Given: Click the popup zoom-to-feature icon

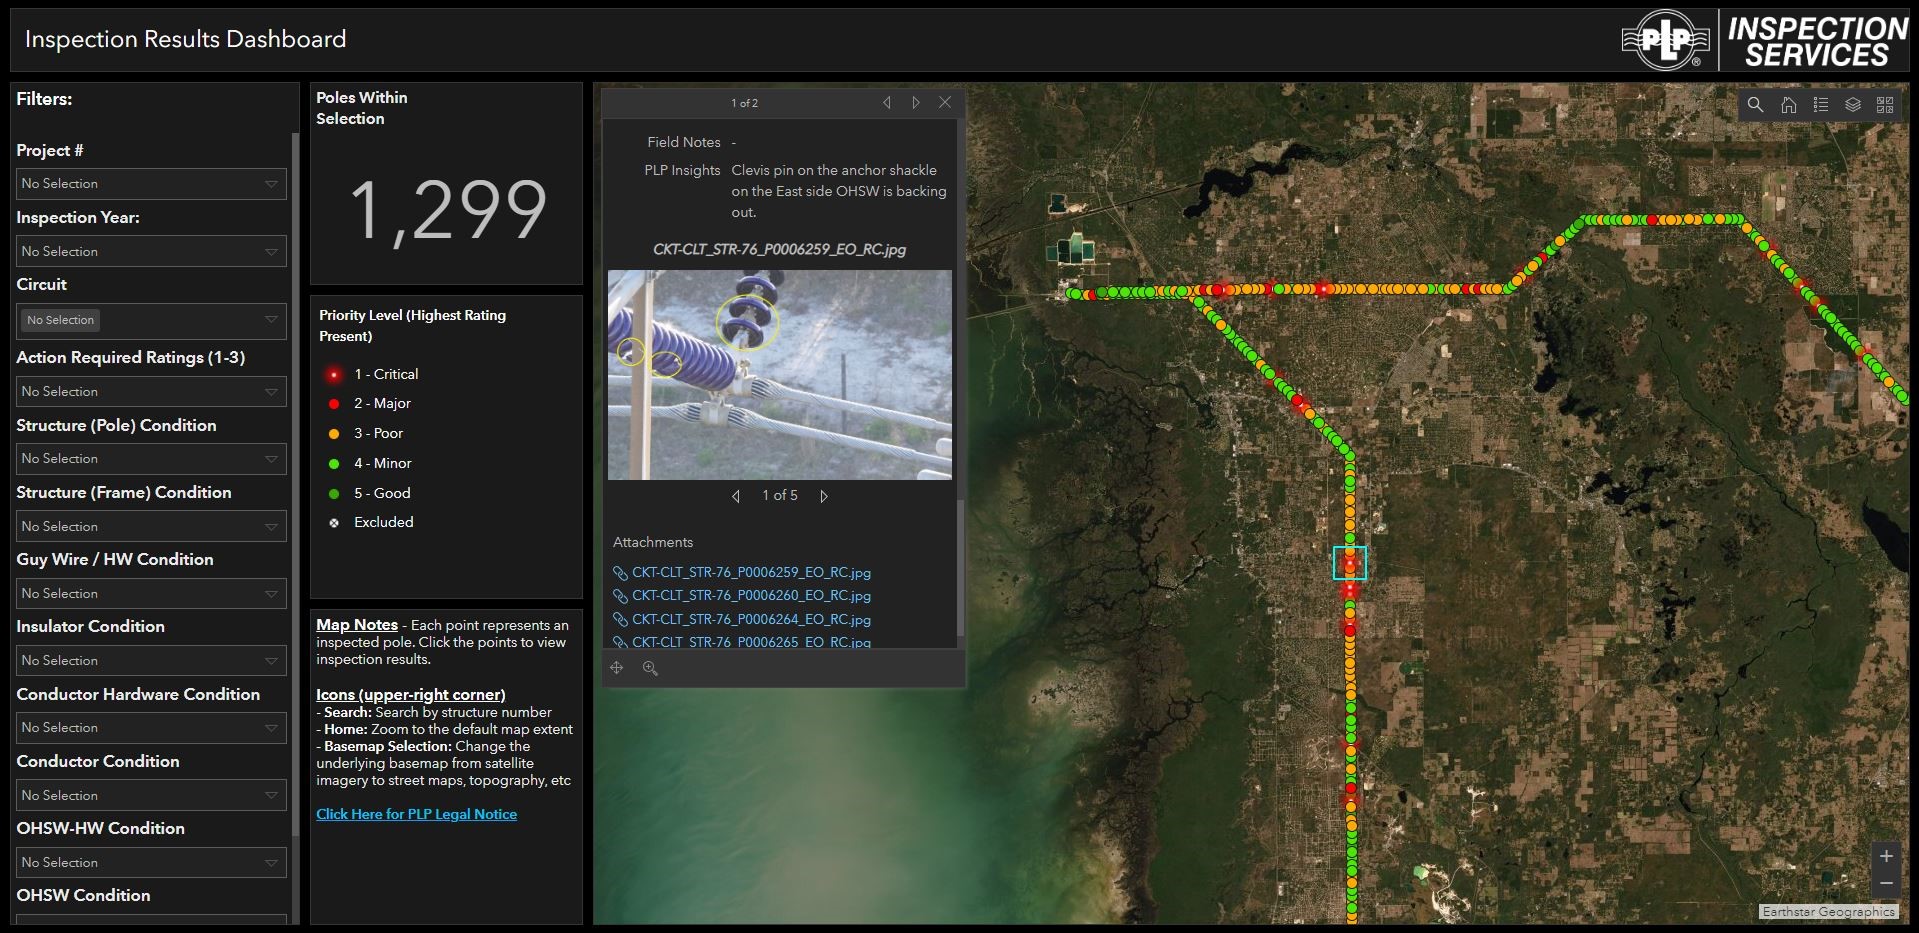Looking at the screenshot, I should (x=650, y=668).
